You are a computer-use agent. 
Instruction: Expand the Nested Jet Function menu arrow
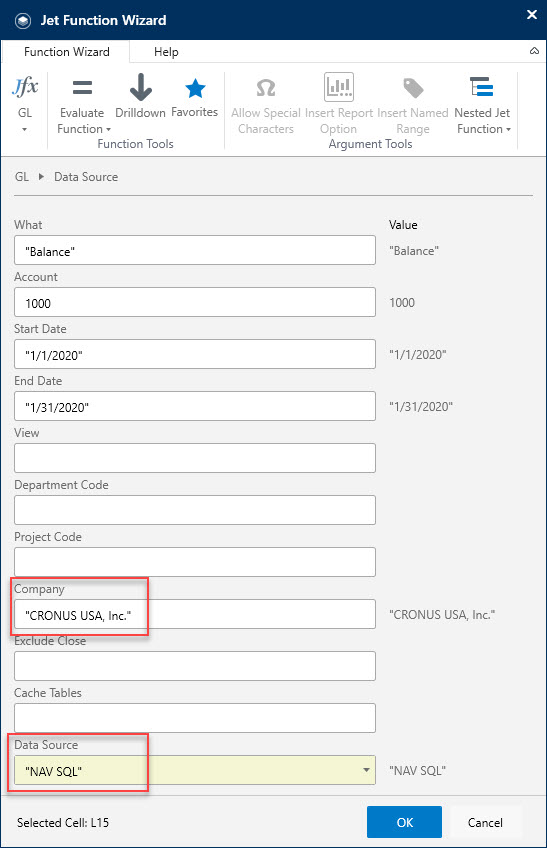[x=508, y=129]
